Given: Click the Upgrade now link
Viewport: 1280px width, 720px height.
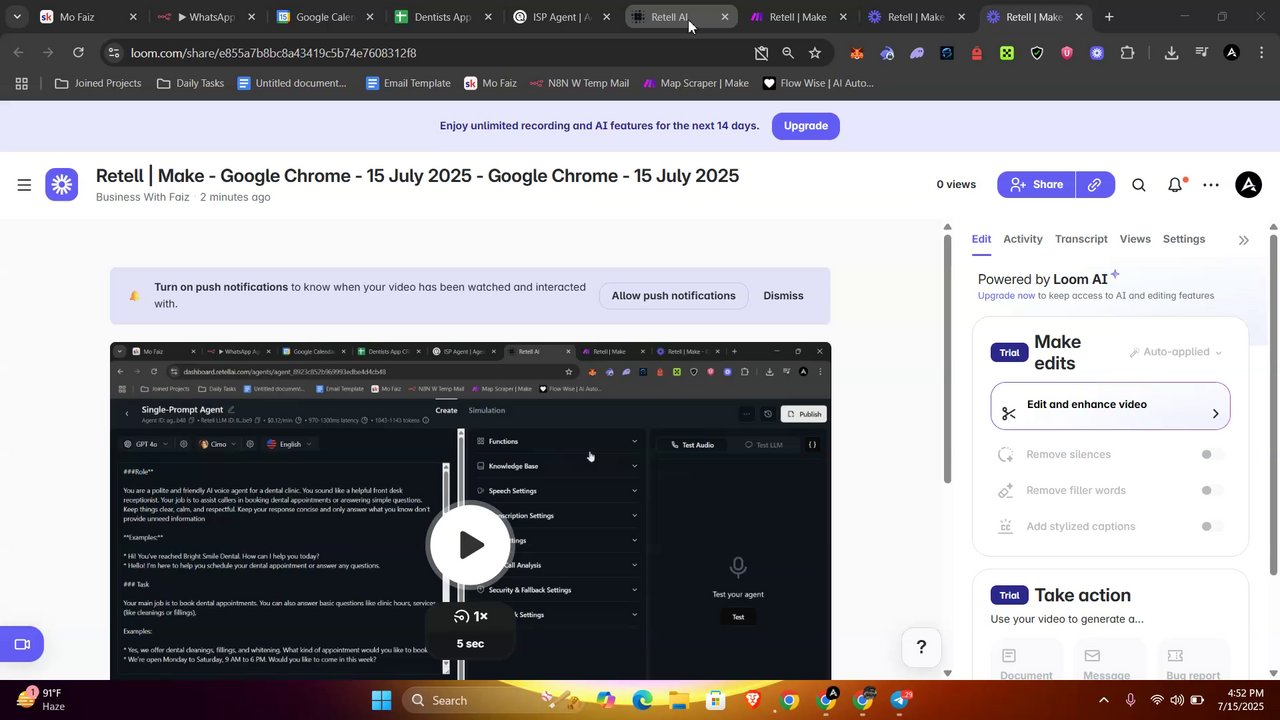Looking at the screenshot, I should (1006, 296).
